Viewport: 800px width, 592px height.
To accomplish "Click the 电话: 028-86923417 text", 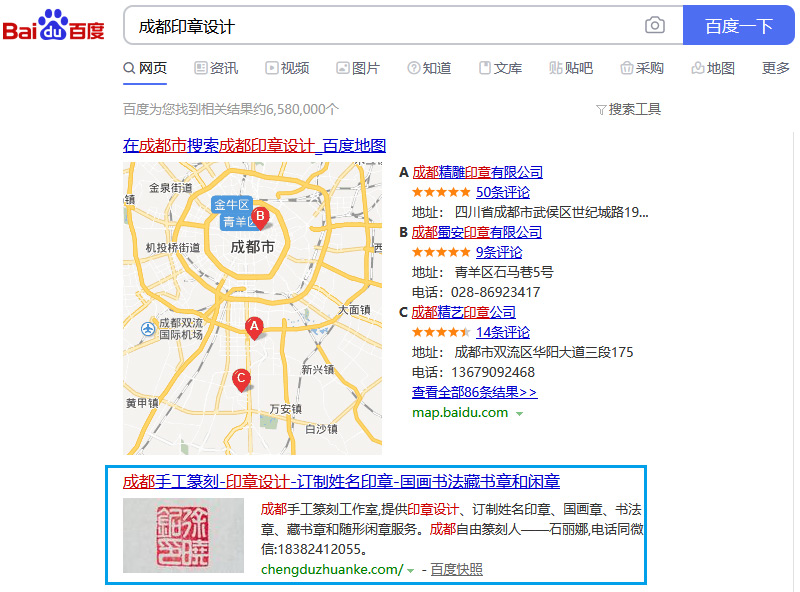I will click(476, 292).
